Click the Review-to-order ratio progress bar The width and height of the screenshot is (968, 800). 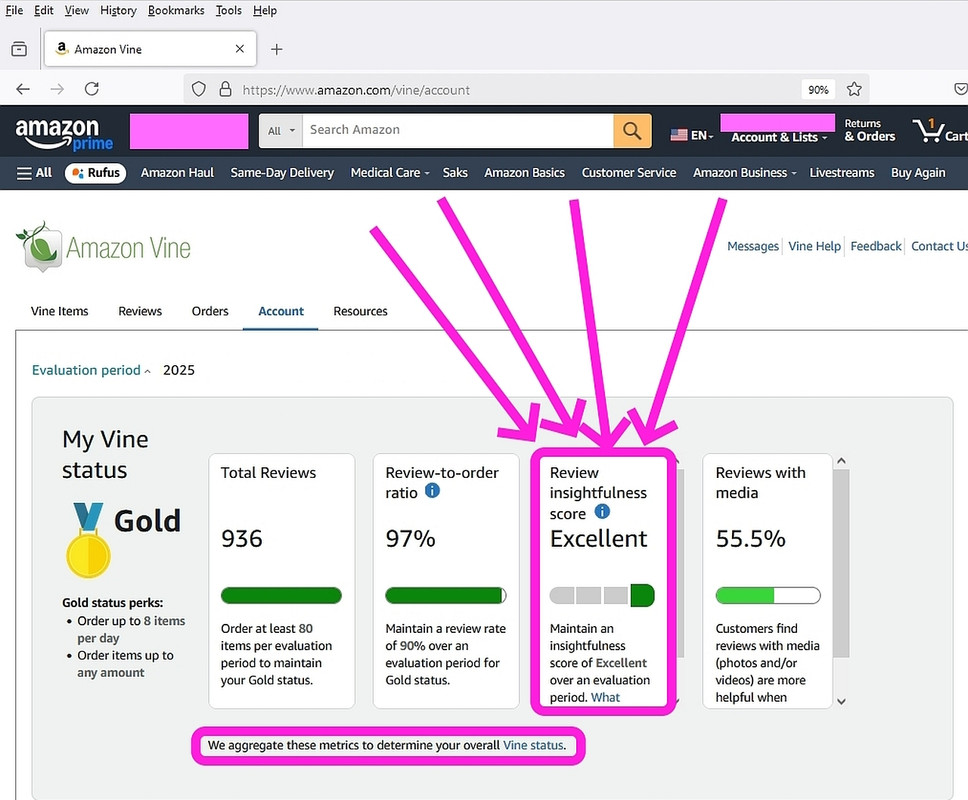[x=446, y=596]
